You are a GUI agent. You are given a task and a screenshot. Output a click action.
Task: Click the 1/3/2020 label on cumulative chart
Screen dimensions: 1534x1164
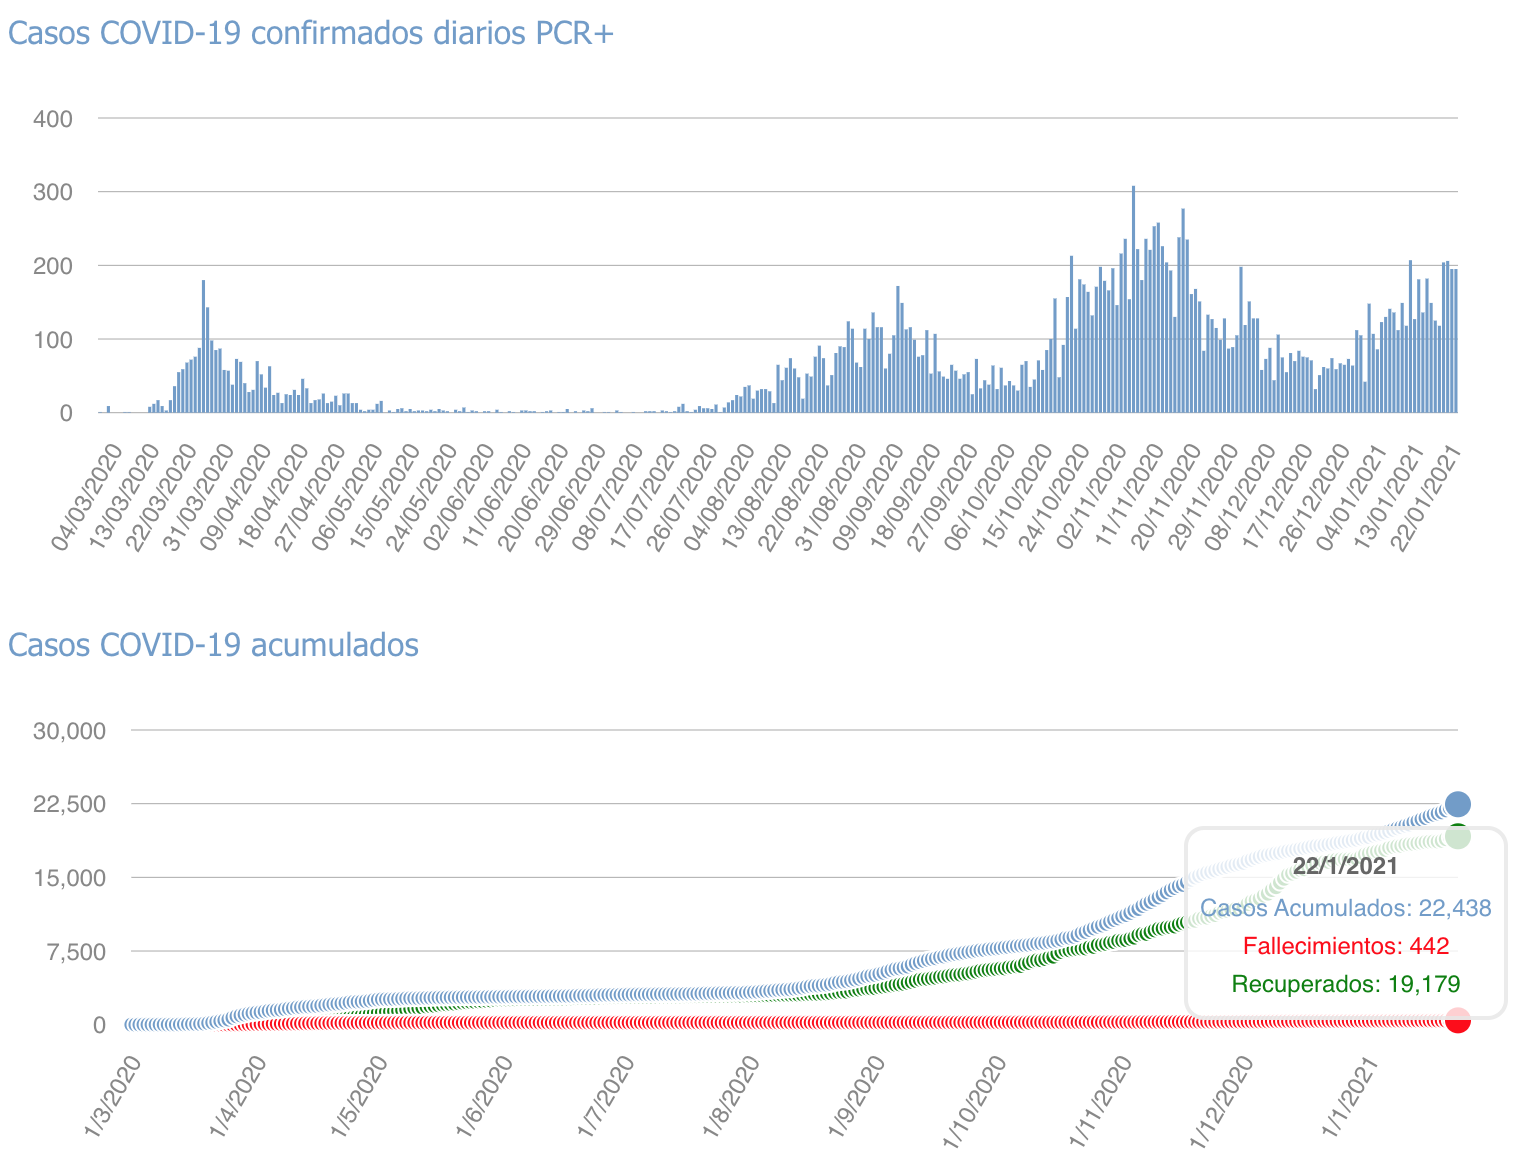pos(114,1096)
